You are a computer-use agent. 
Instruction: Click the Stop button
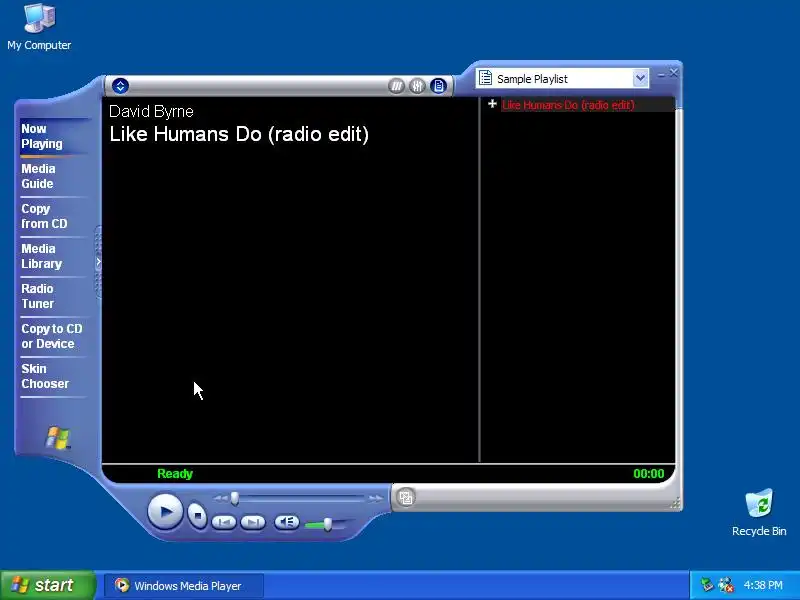[x=197, y=515]
